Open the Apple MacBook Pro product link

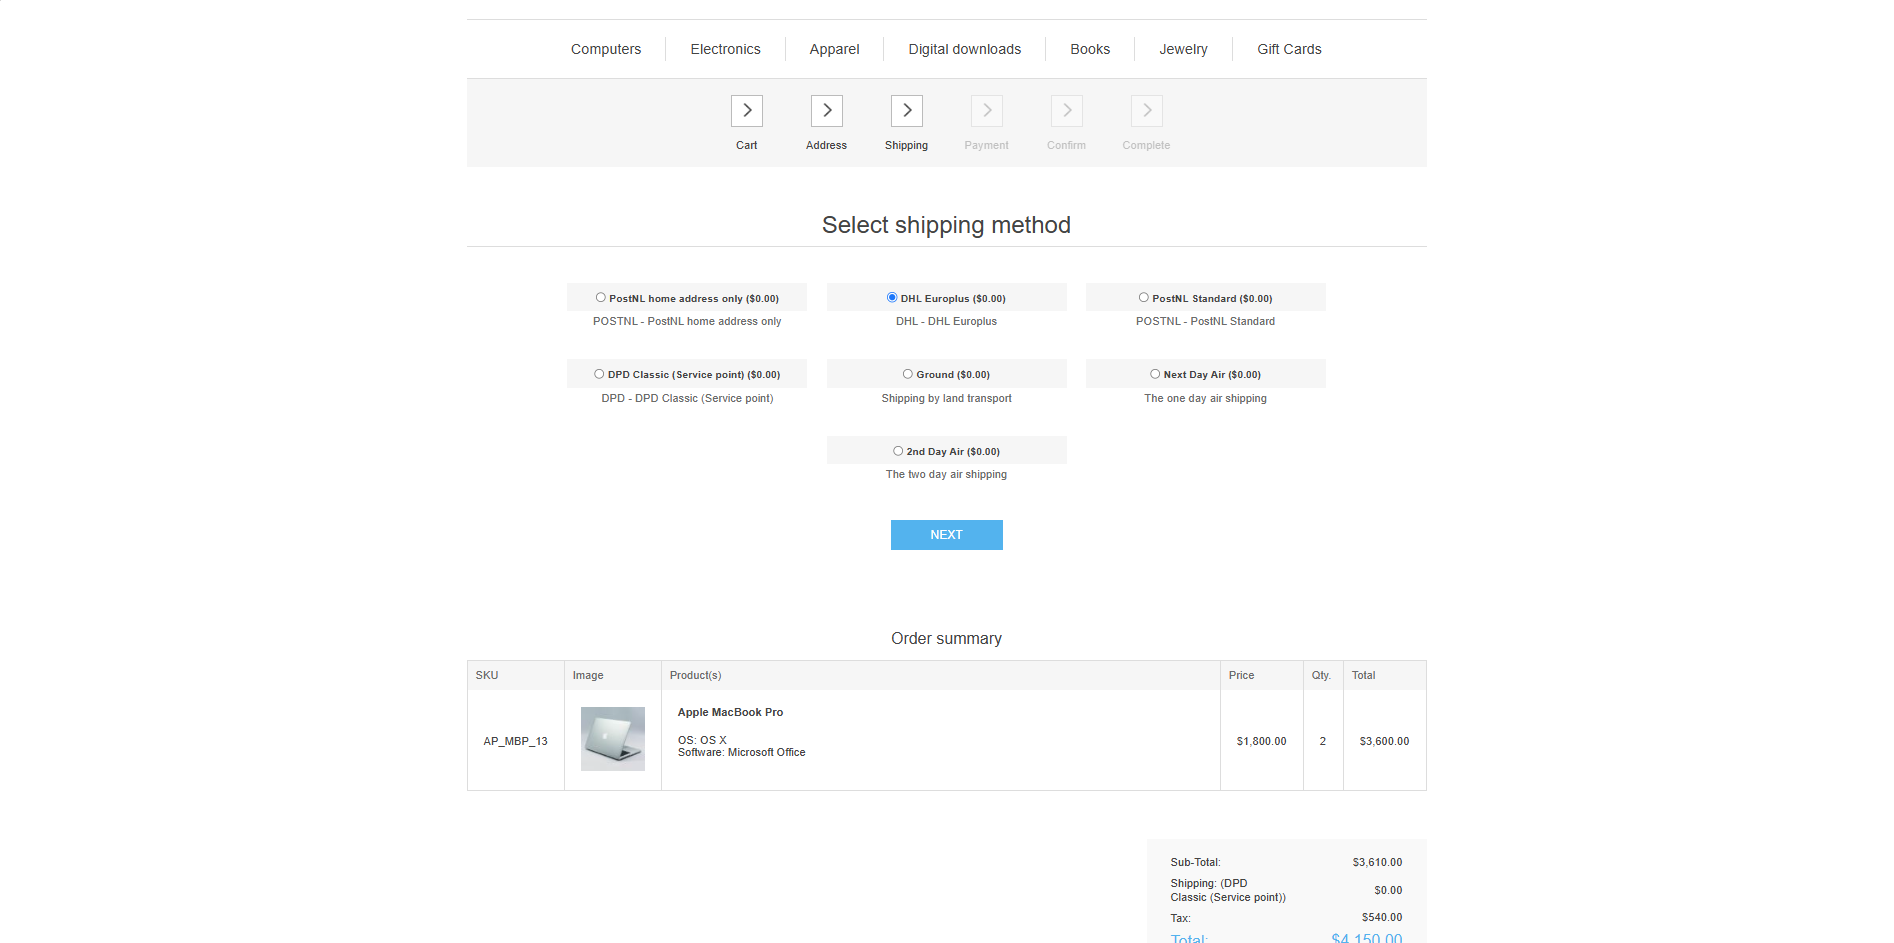click(x=730, y=712)
